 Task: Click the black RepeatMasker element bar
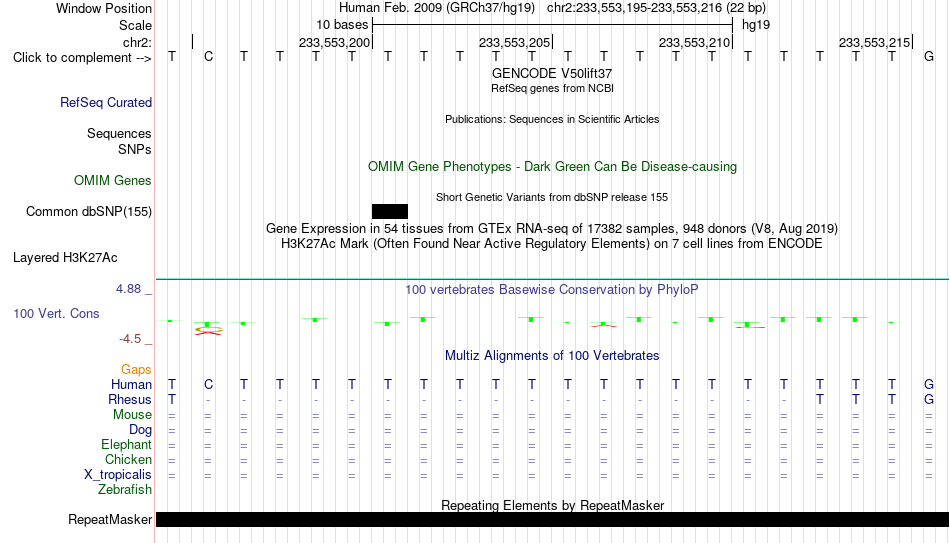pyautogui.click(x=553, y=519)
